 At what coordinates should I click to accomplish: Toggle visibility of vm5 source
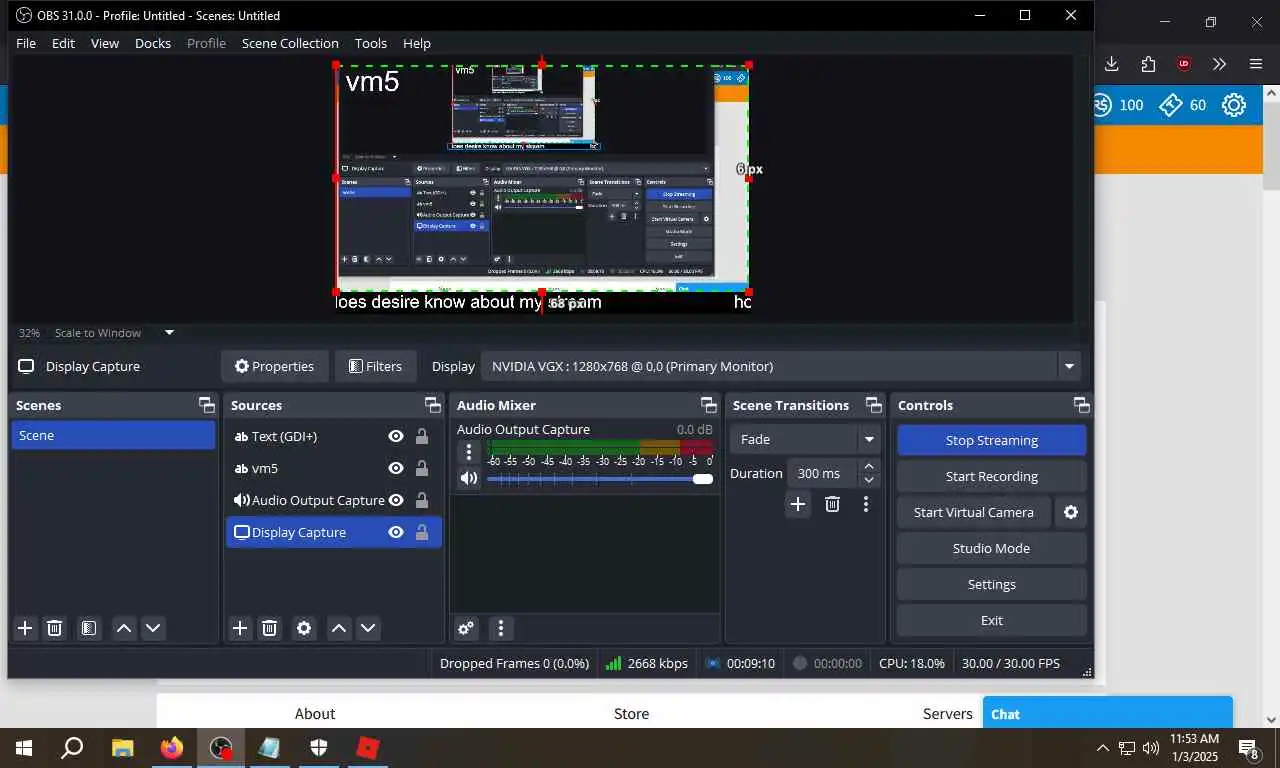[396, 468]
